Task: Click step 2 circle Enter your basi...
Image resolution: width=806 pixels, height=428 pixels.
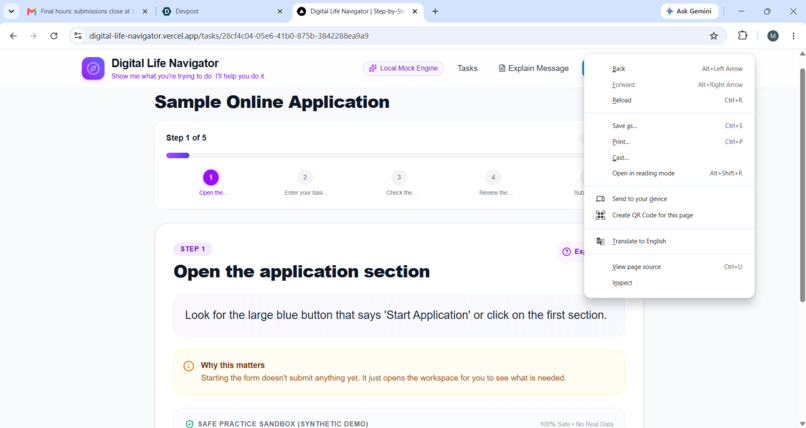Action: point(305,177)
